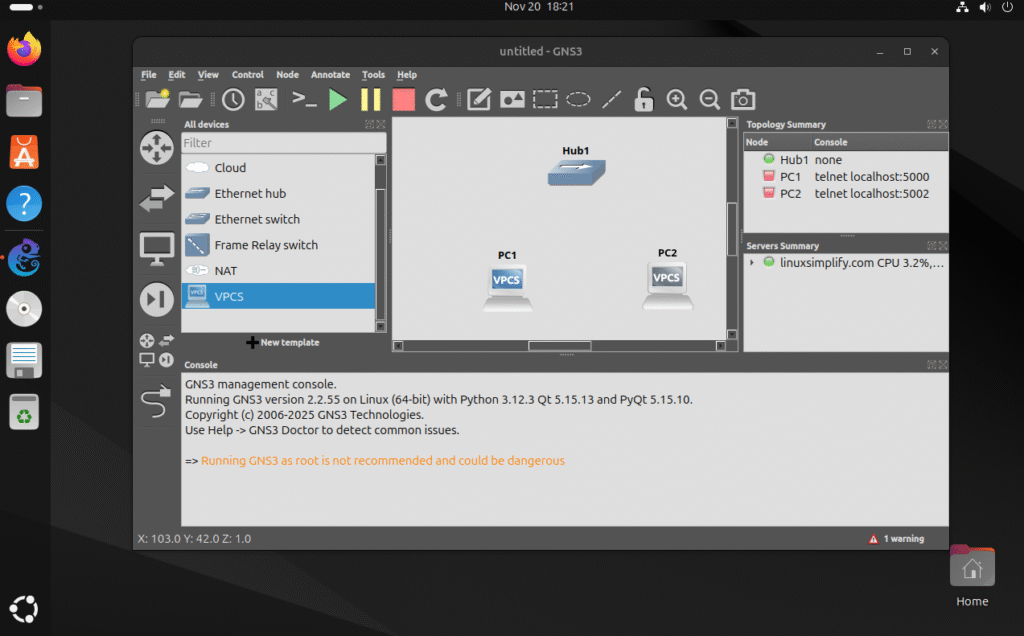Viewport: 1024px width, 636px height.
Task: Take a topology screenshot with the camera icon
Action: coord(742,99)
